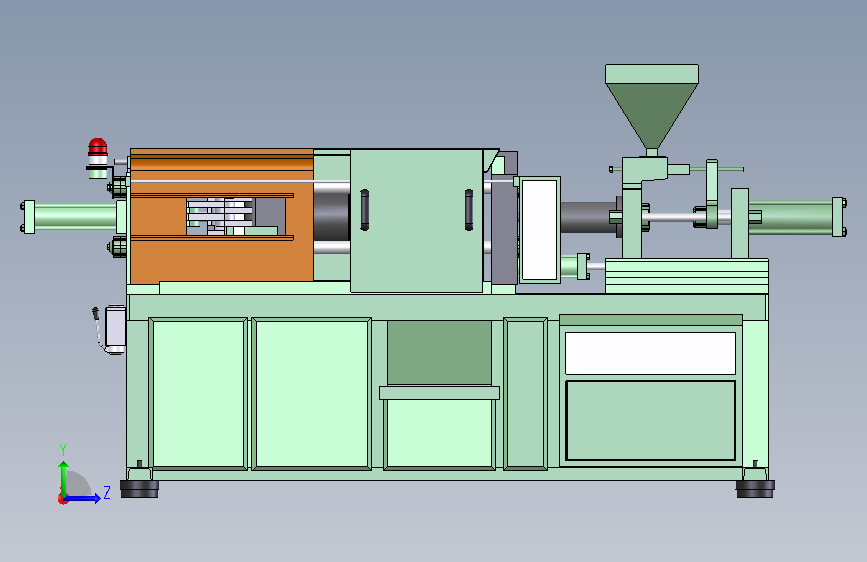Select the dark green recess in base center

tap(439, 352)
